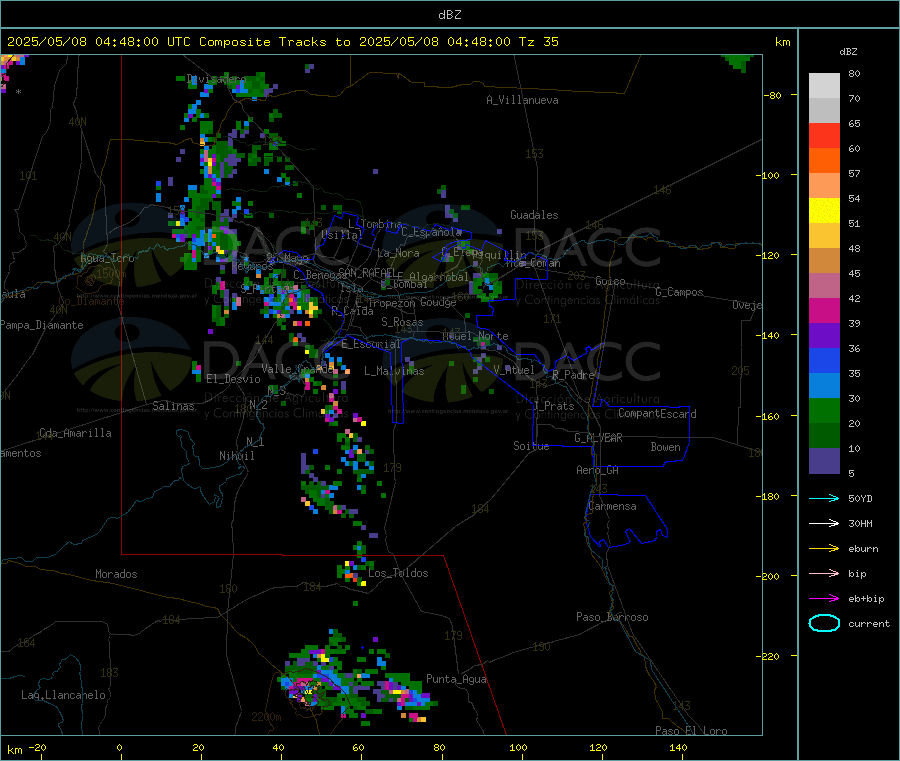Select the red legend swatch above 60

coord(824,135)
